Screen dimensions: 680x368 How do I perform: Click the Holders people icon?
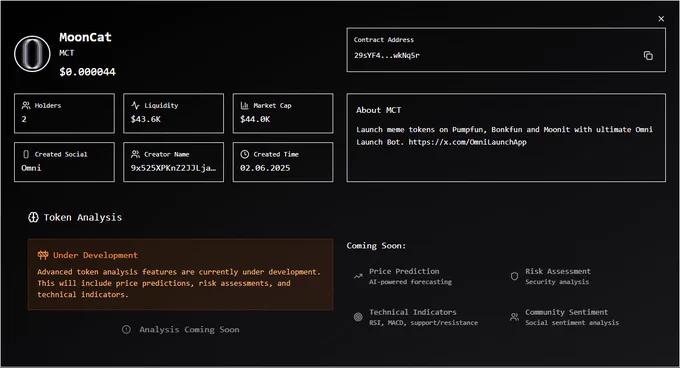(x=26, y=105)
